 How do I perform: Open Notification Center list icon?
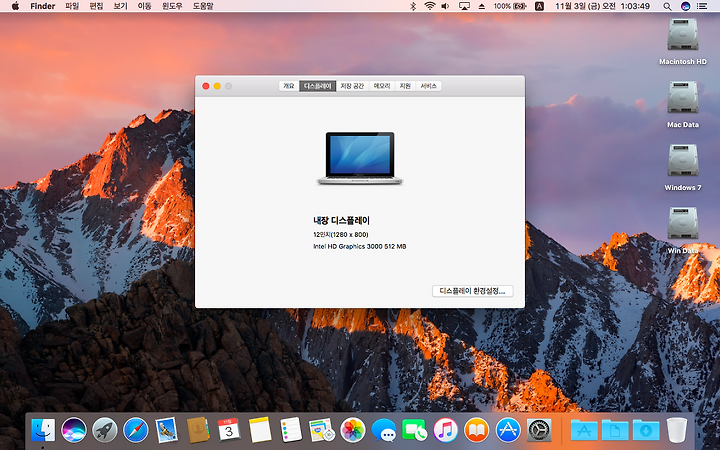702,6
